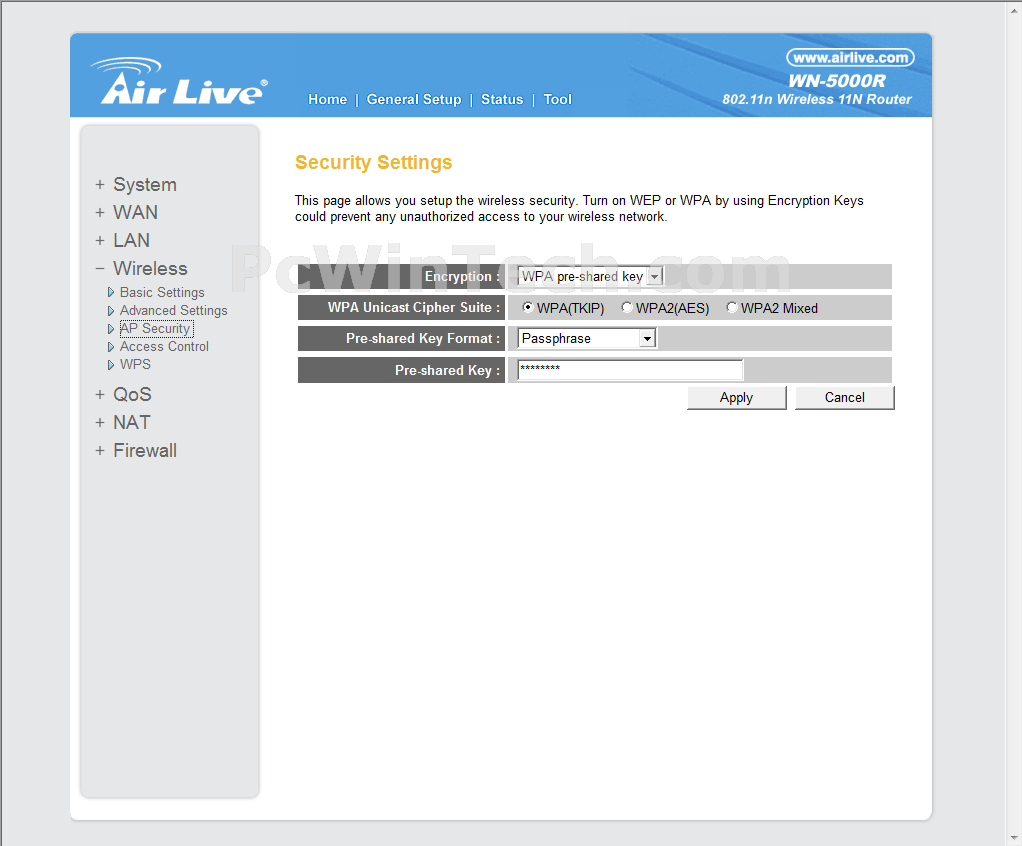
Task: Click the arrow icon beside Advanced Settings
Action: click(111, 311)
